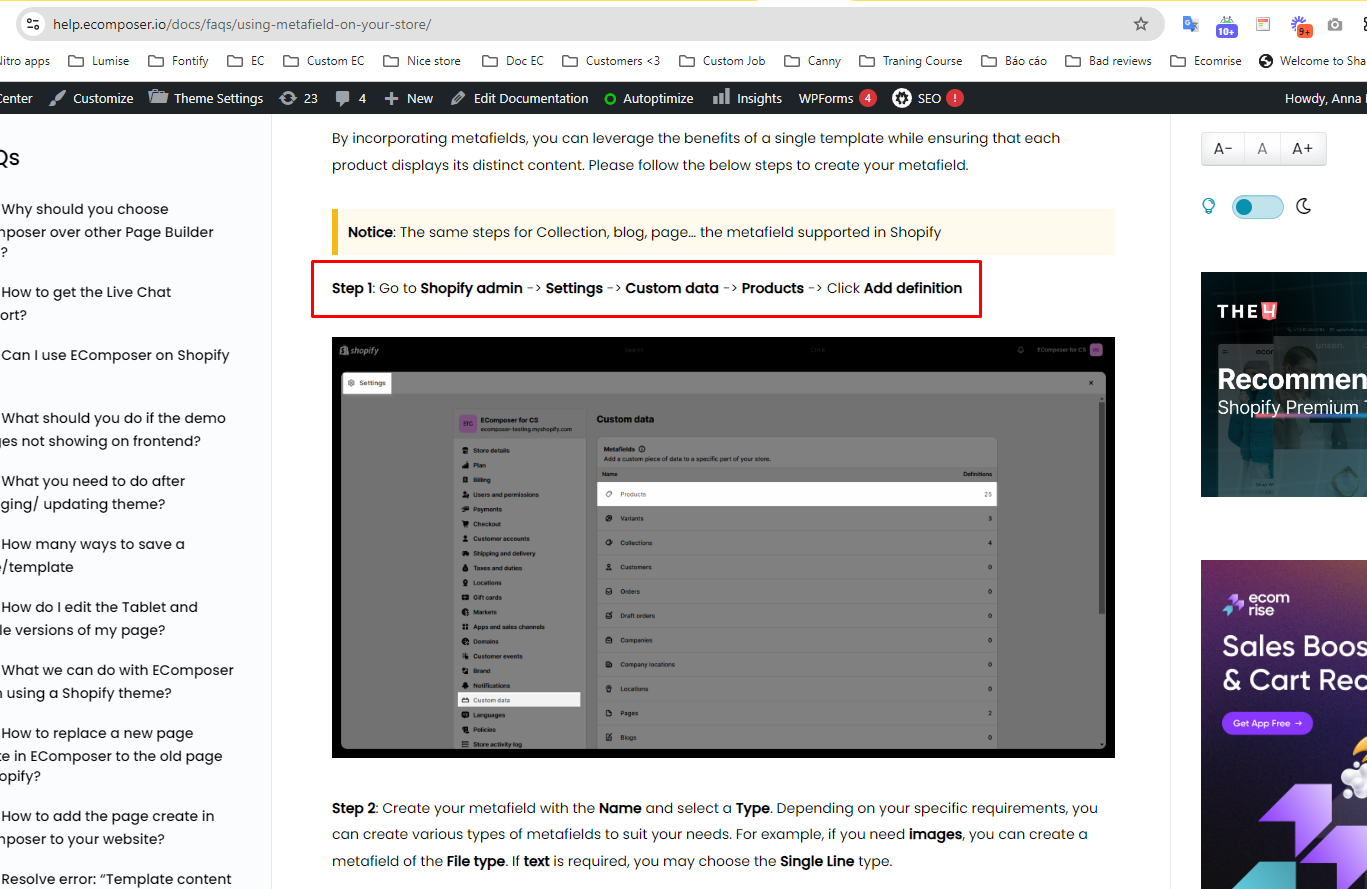Click the site info icon beside URL
This screenshot has height=889, width=1367.
[32, 24]
